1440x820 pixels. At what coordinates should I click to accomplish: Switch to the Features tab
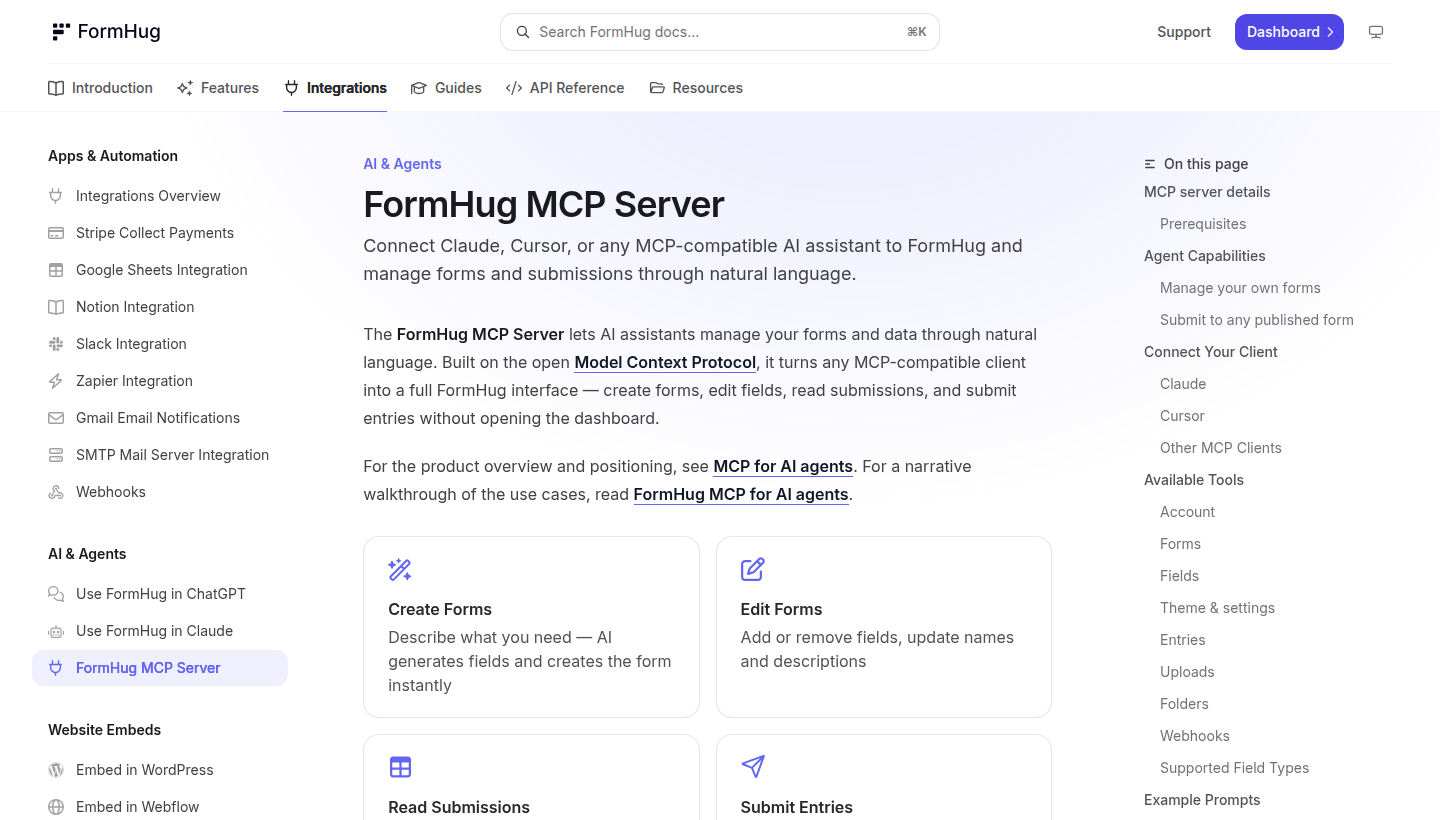point(218,88)
